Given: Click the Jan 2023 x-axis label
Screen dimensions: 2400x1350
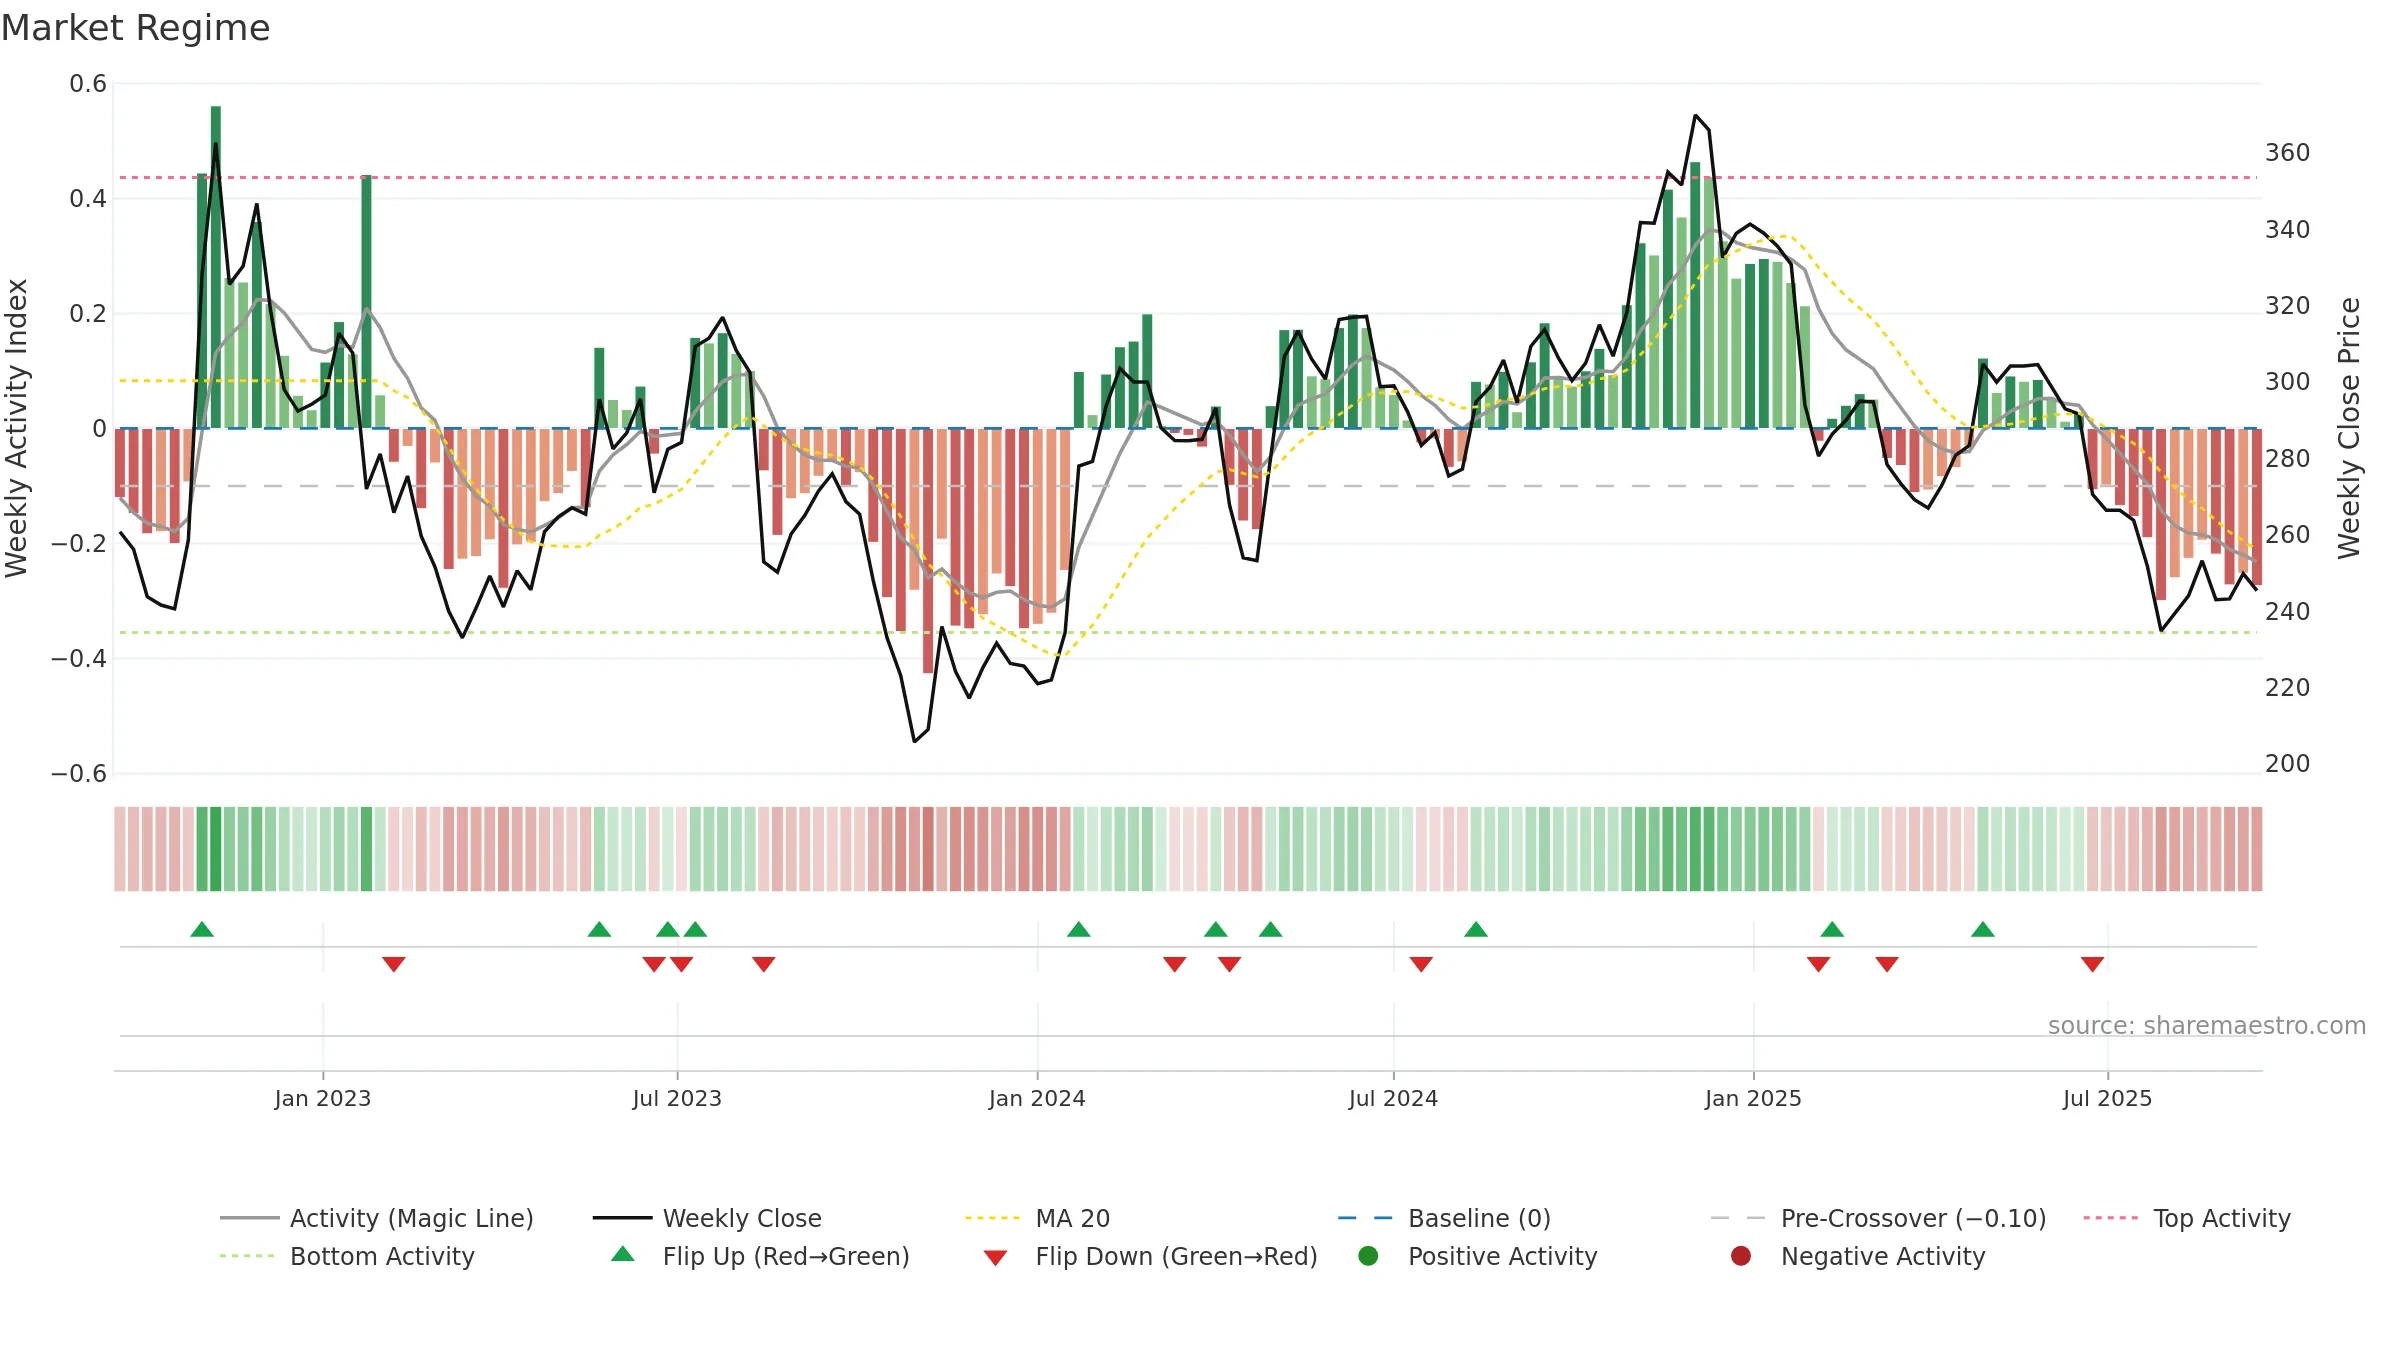Looking at the screenshot, I should (323, 1098).
